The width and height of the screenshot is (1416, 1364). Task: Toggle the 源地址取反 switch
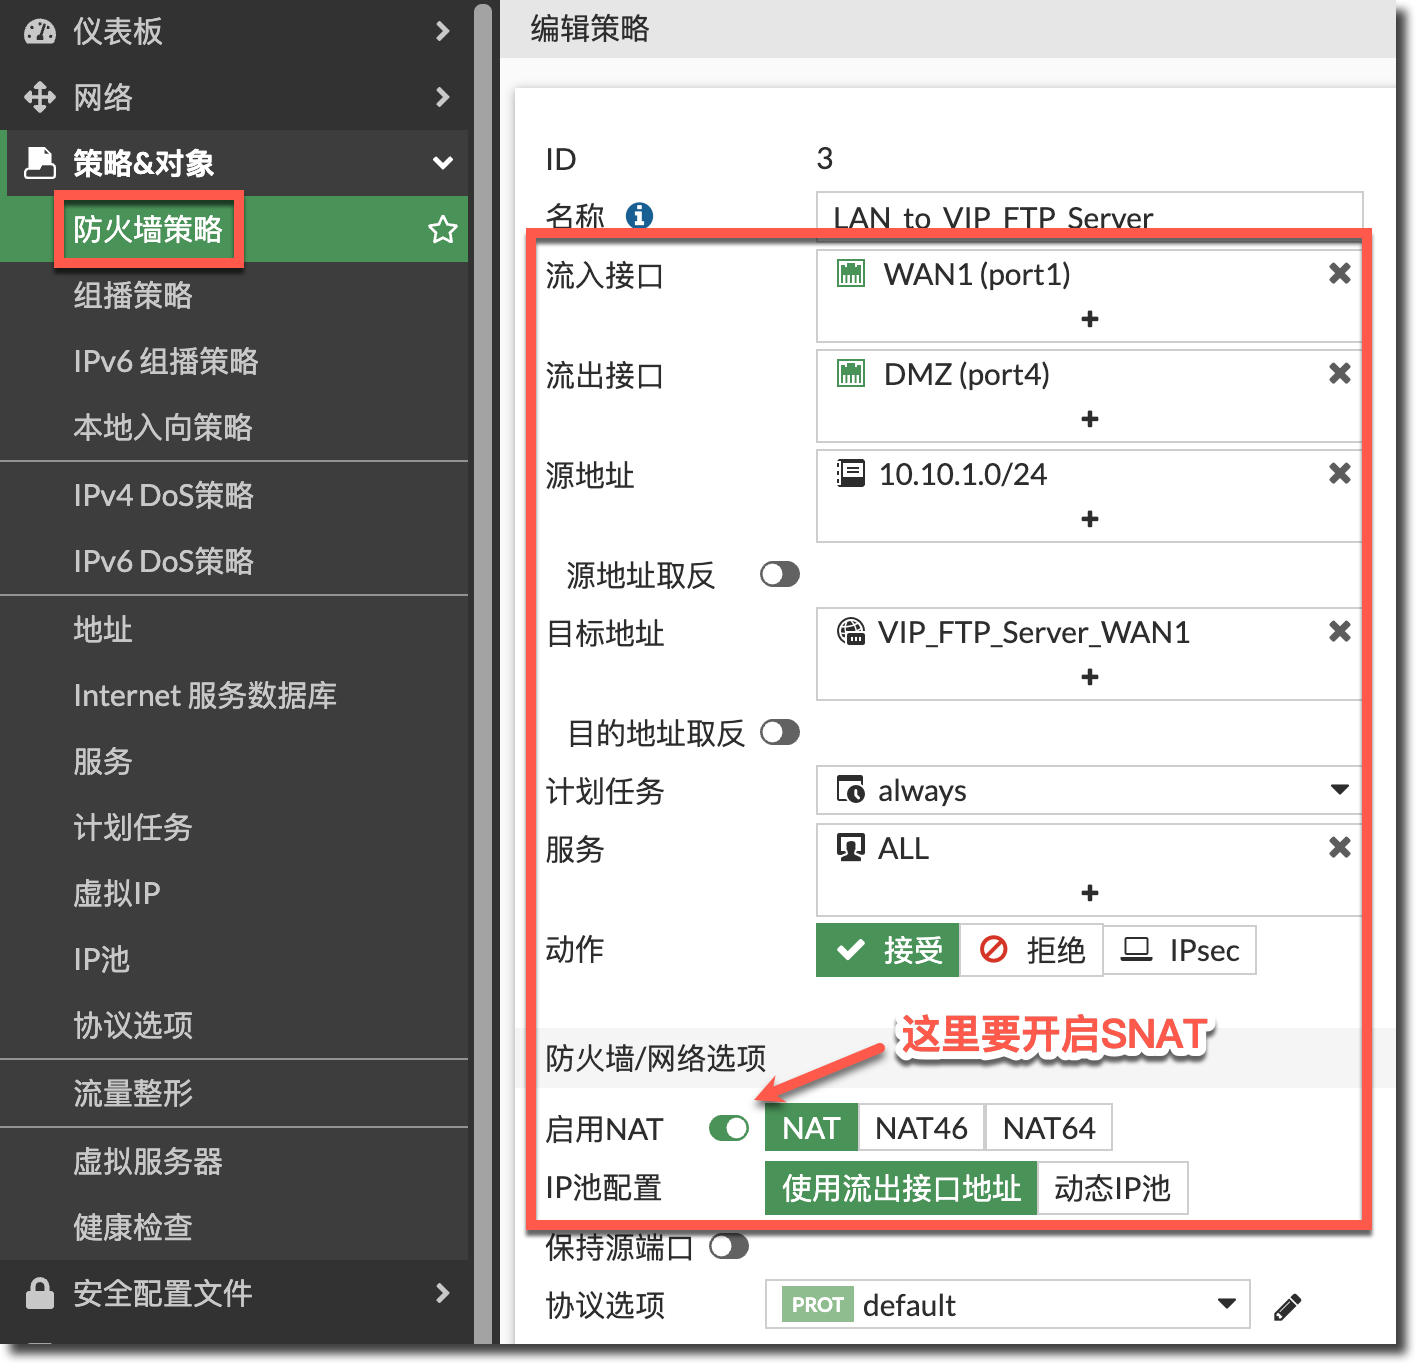click(779, 574)
